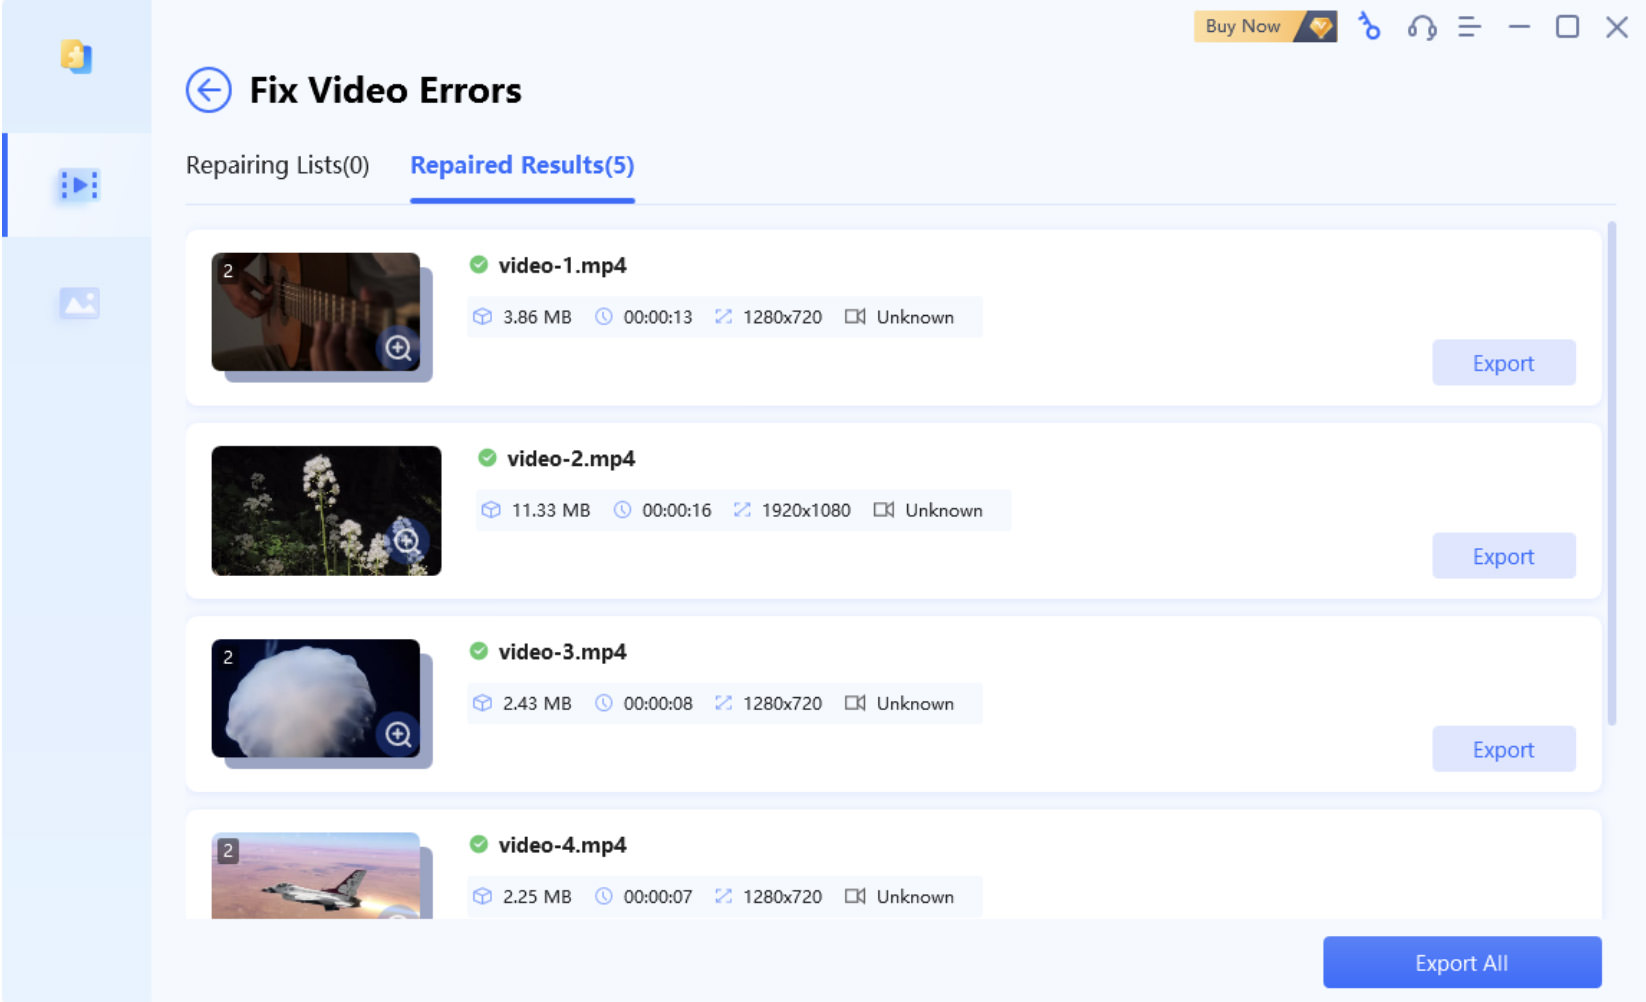Click the size cube icon of video-1.mp4
Screen dimensions: 1646x1002
click(x=482, y=317)
